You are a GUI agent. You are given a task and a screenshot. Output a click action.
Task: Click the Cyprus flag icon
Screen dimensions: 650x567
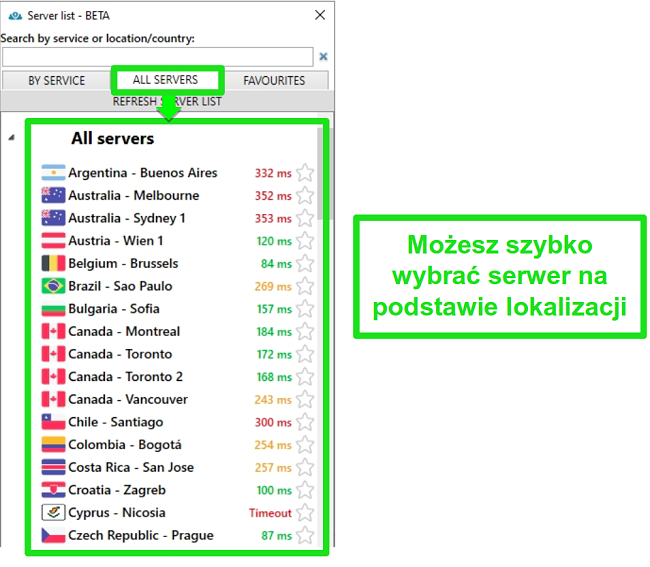[53, 513]
